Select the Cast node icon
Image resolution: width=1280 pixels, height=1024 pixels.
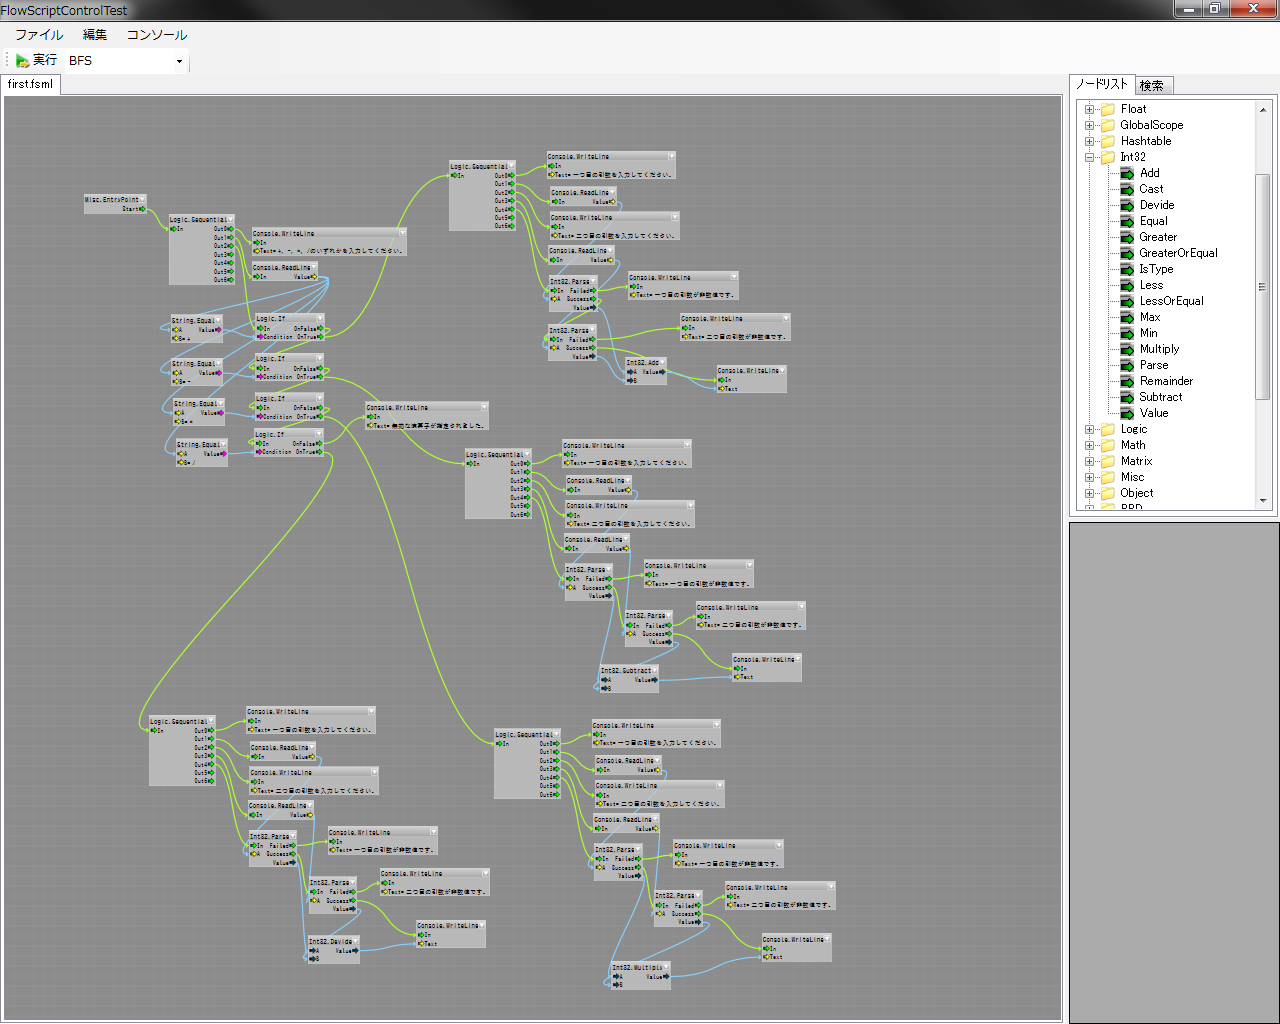point(1127,189)
